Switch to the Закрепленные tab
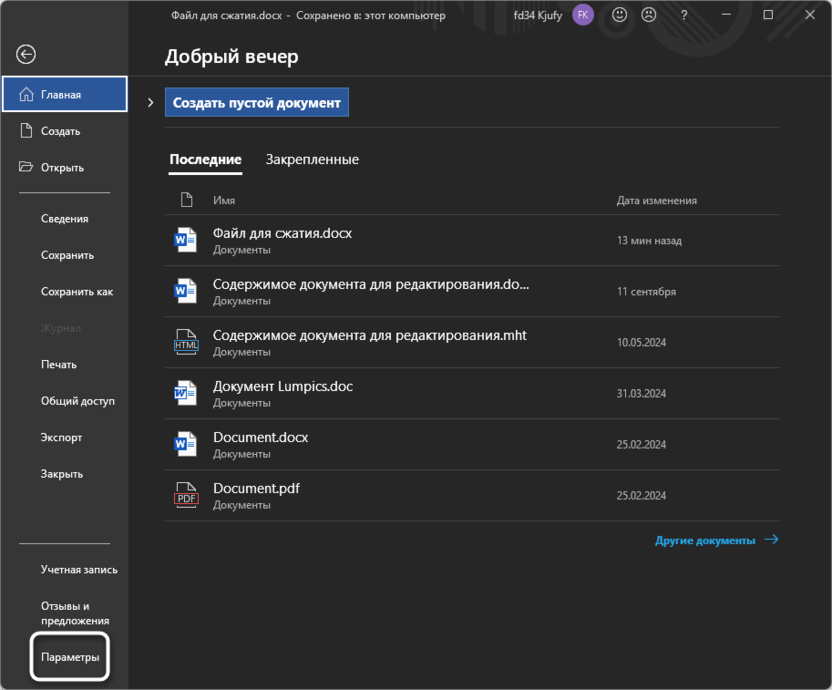This screenshot has width=832, height=690. click(312, 160)
